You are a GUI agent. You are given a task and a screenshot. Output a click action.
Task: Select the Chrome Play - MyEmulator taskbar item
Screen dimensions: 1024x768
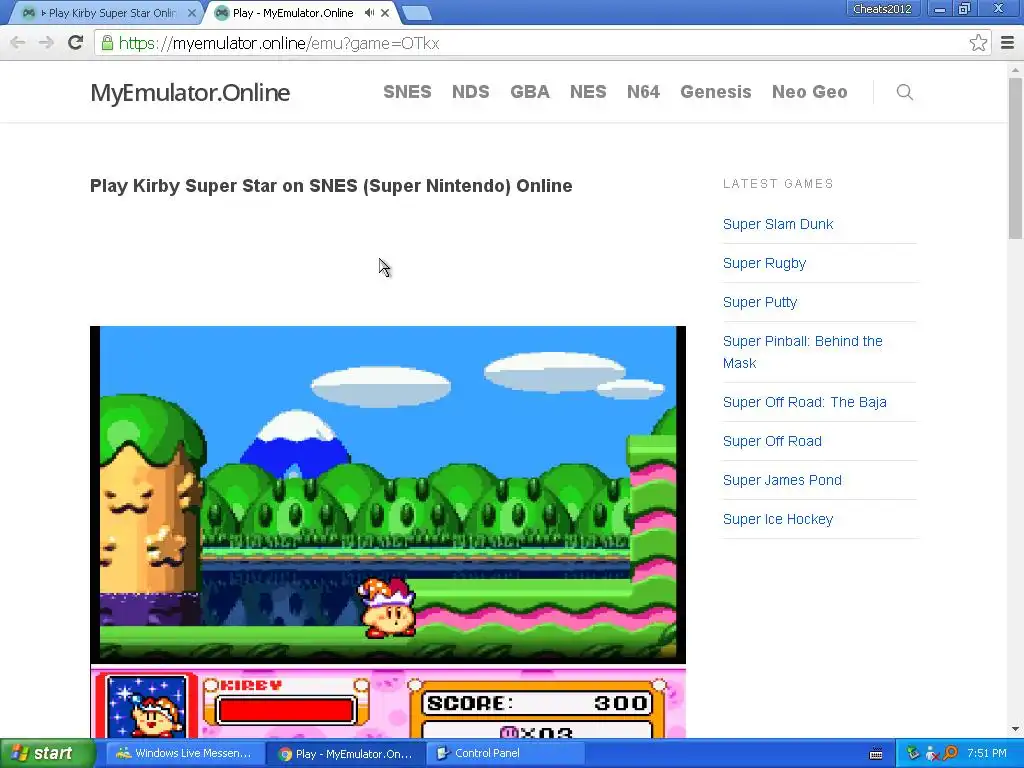point(345,753)
